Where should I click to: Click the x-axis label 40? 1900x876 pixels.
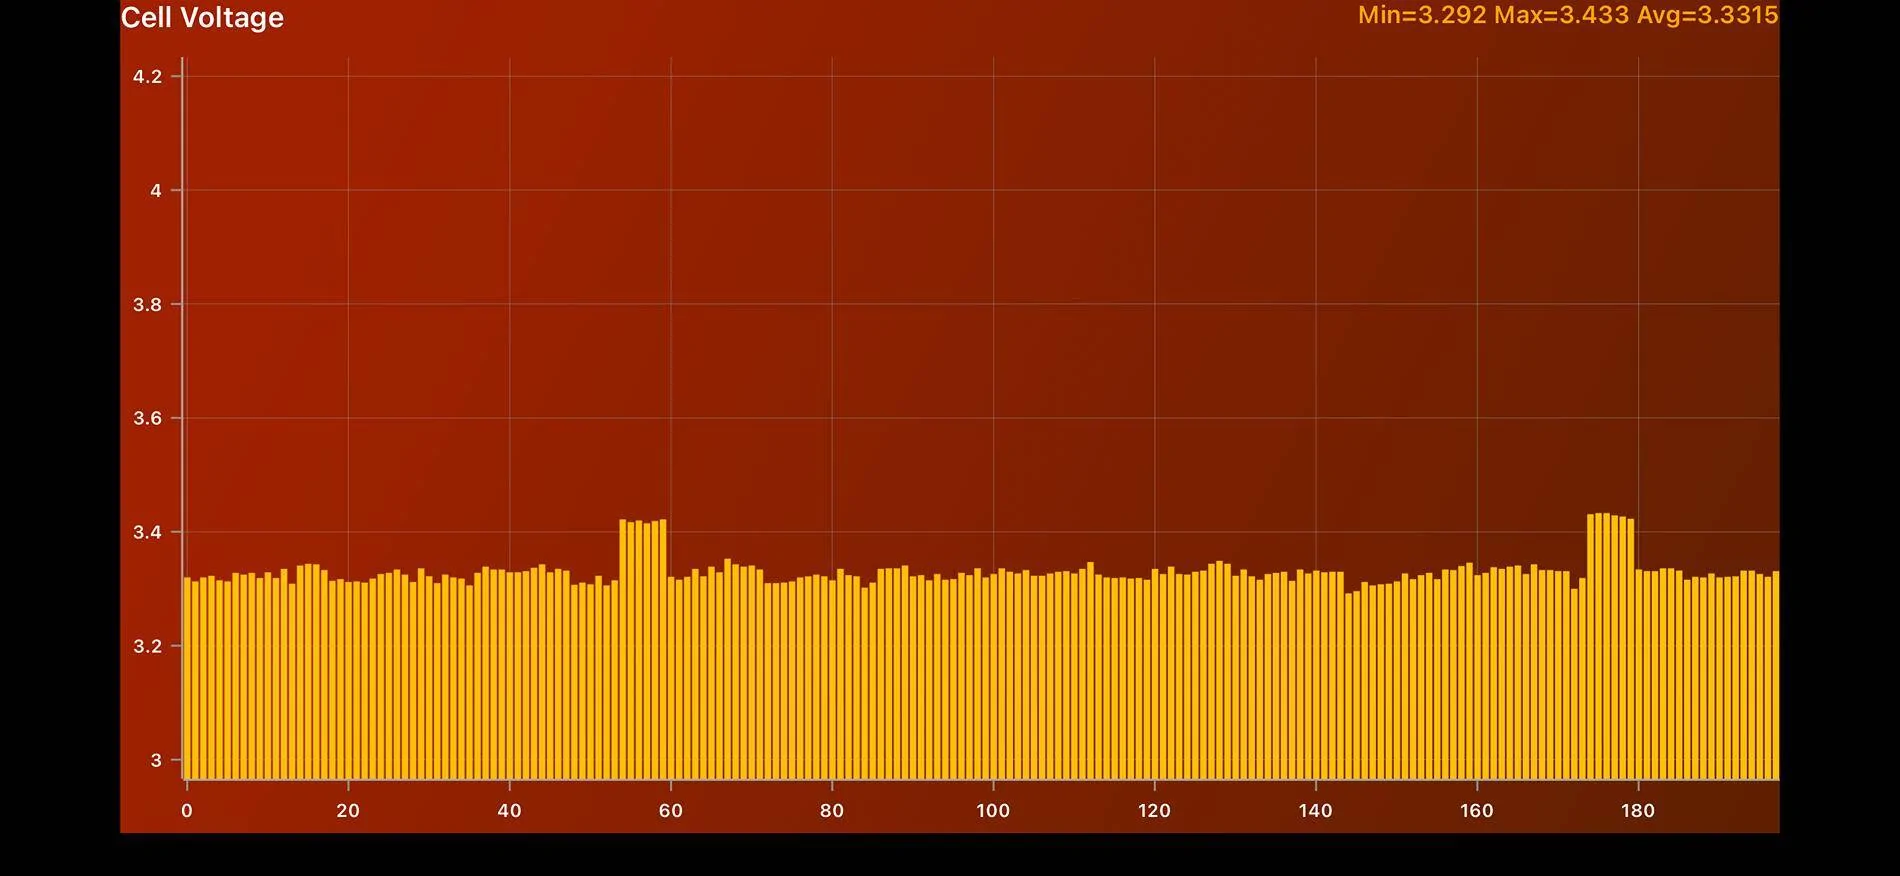coord(509,811)
